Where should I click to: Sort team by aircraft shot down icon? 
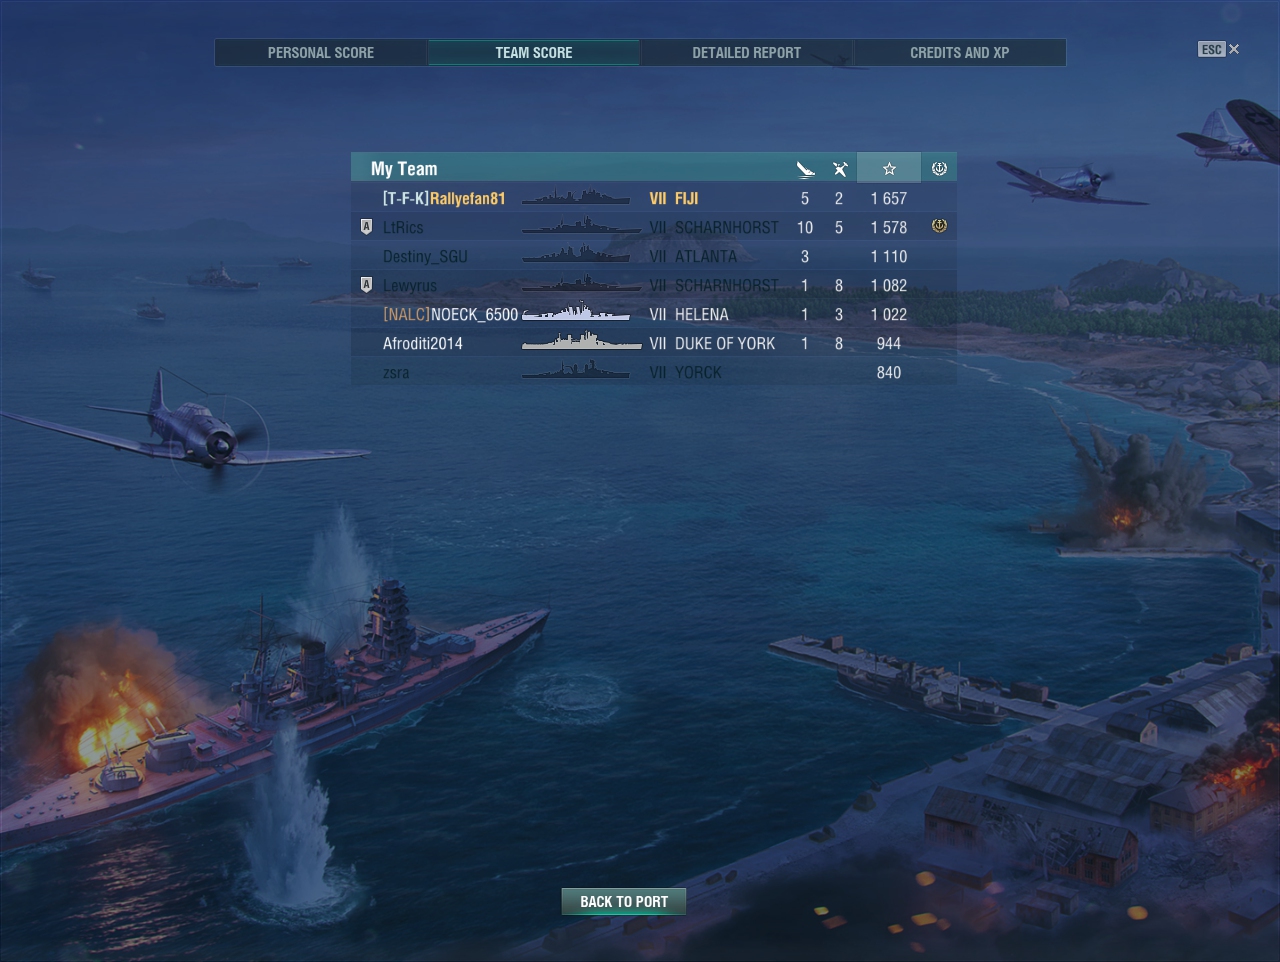tap(840, 168)
